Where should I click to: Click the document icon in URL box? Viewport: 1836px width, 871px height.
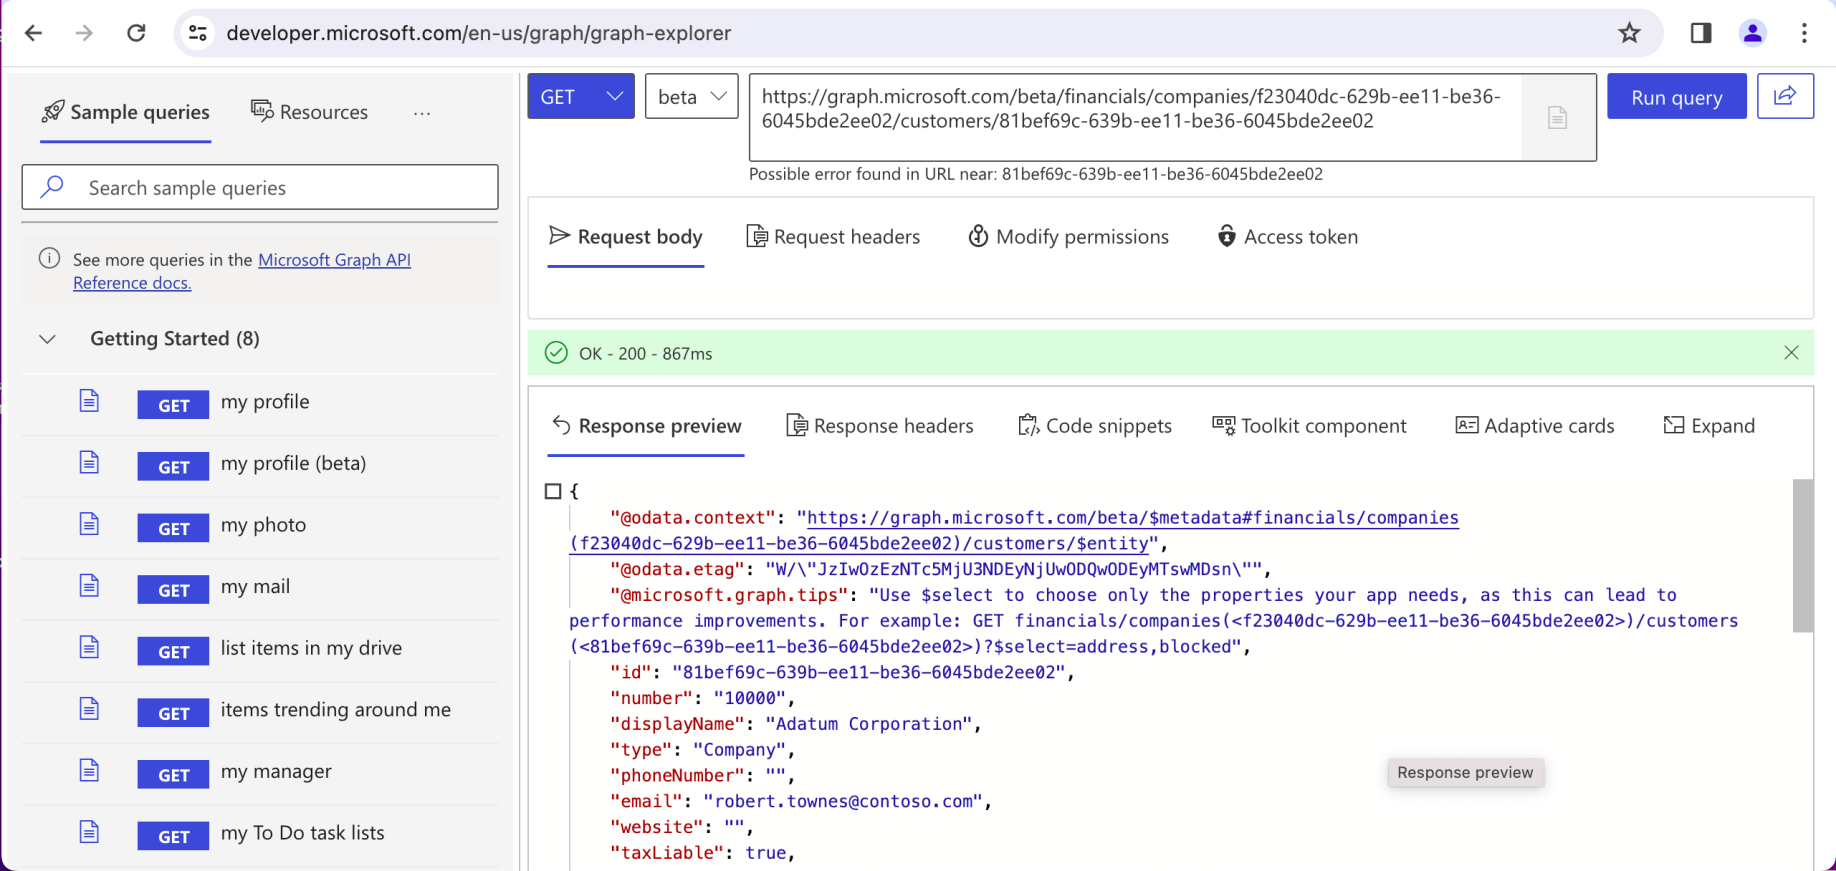pyautogui.click(x=1557, y=118)
